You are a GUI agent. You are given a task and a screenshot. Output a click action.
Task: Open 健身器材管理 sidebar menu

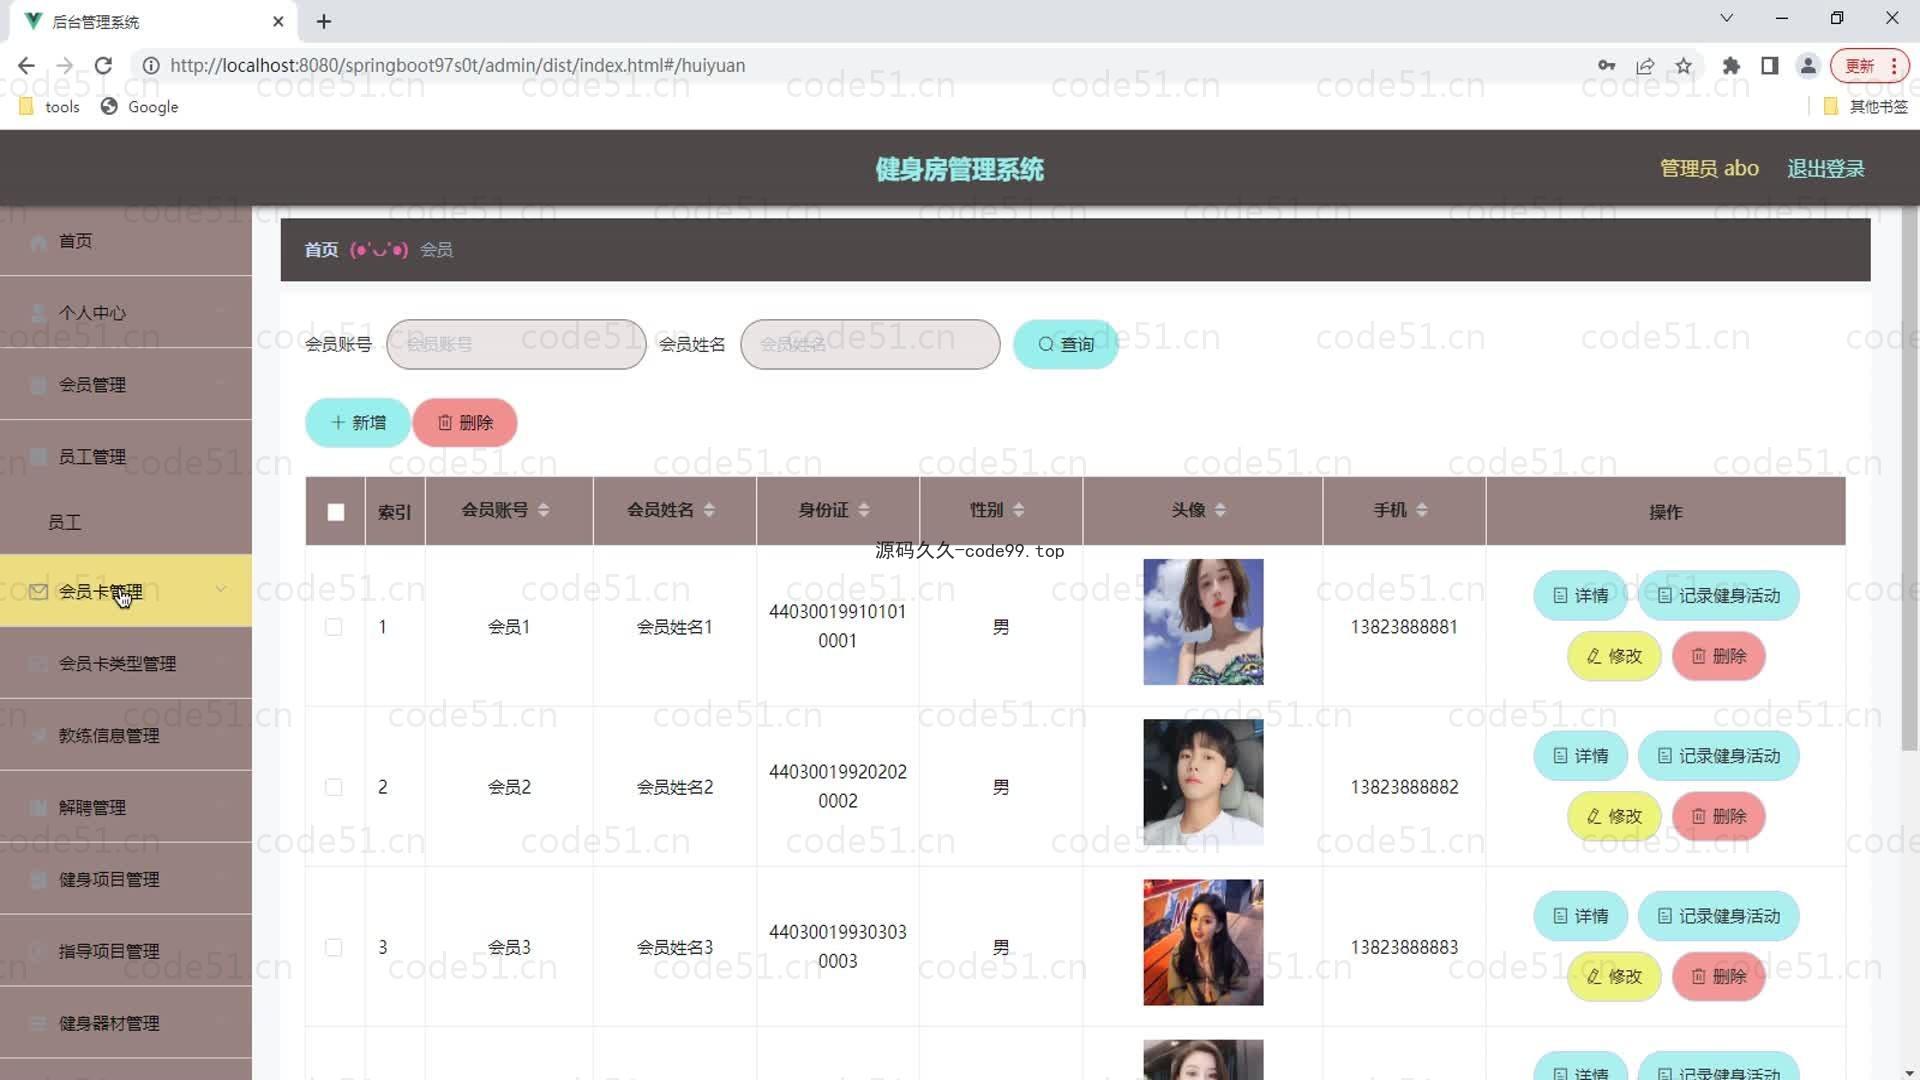pos(126,1024)
